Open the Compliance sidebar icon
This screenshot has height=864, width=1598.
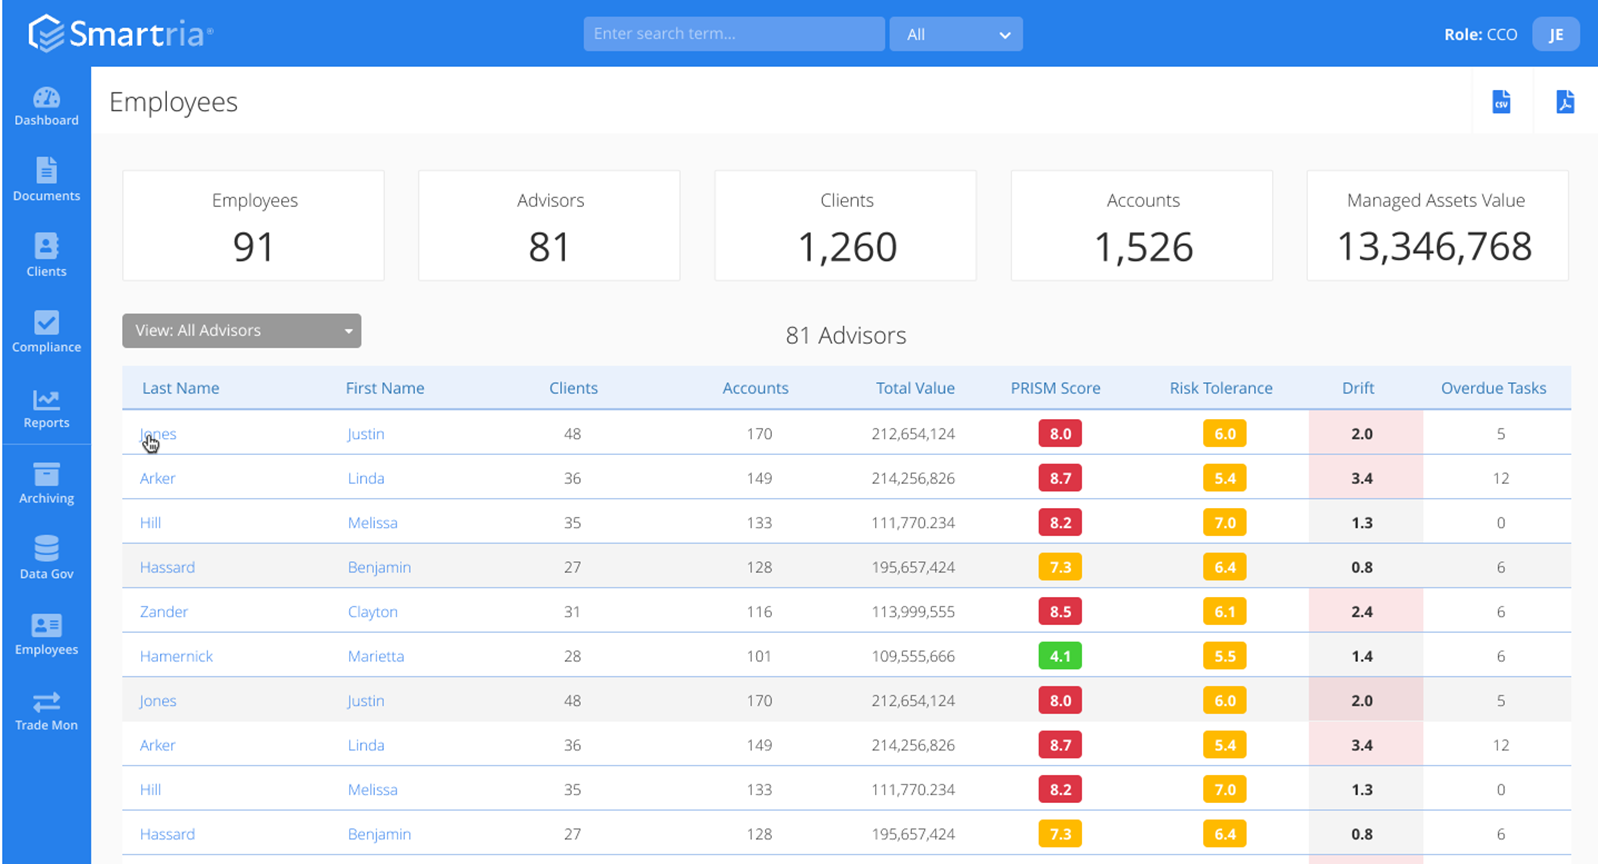[46, 332]
